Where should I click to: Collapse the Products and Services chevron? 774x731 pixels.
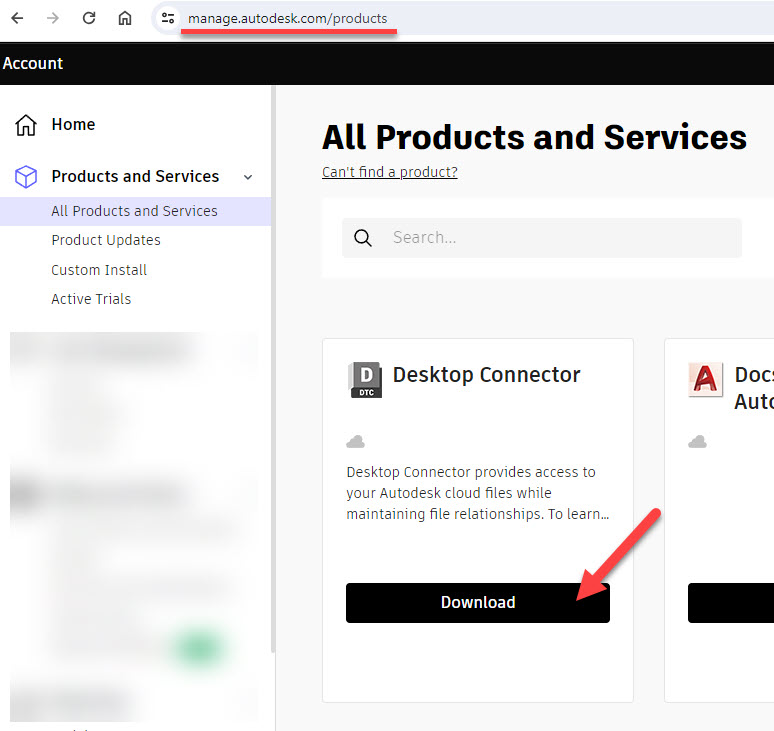(x=248, y=177)
